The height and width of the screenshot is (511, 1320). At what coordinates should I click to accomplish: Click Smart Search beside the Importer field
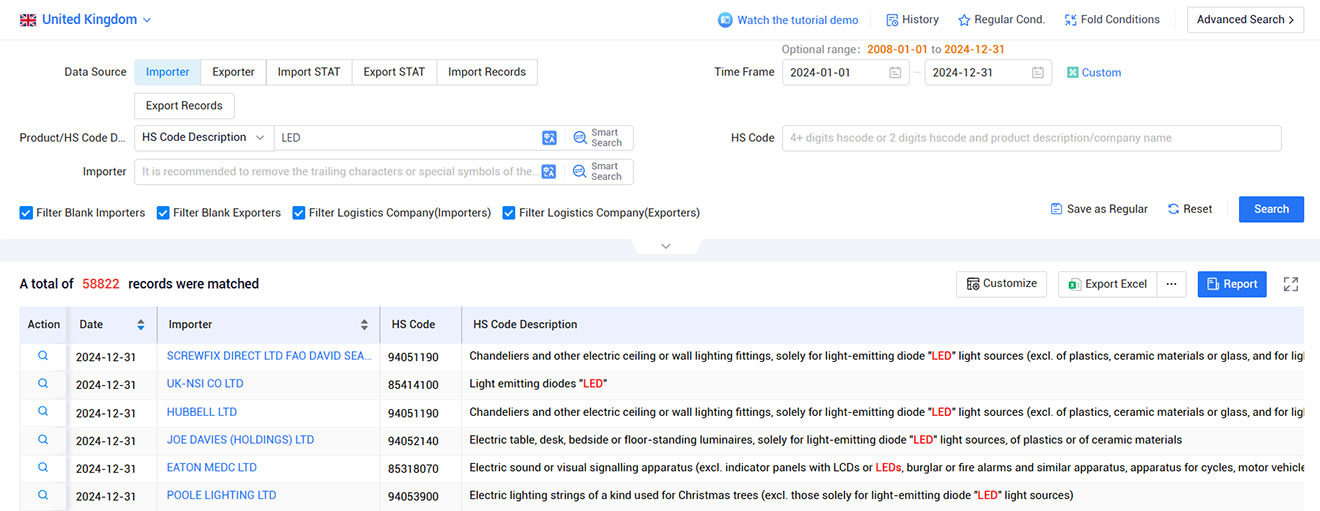[598, 172]
